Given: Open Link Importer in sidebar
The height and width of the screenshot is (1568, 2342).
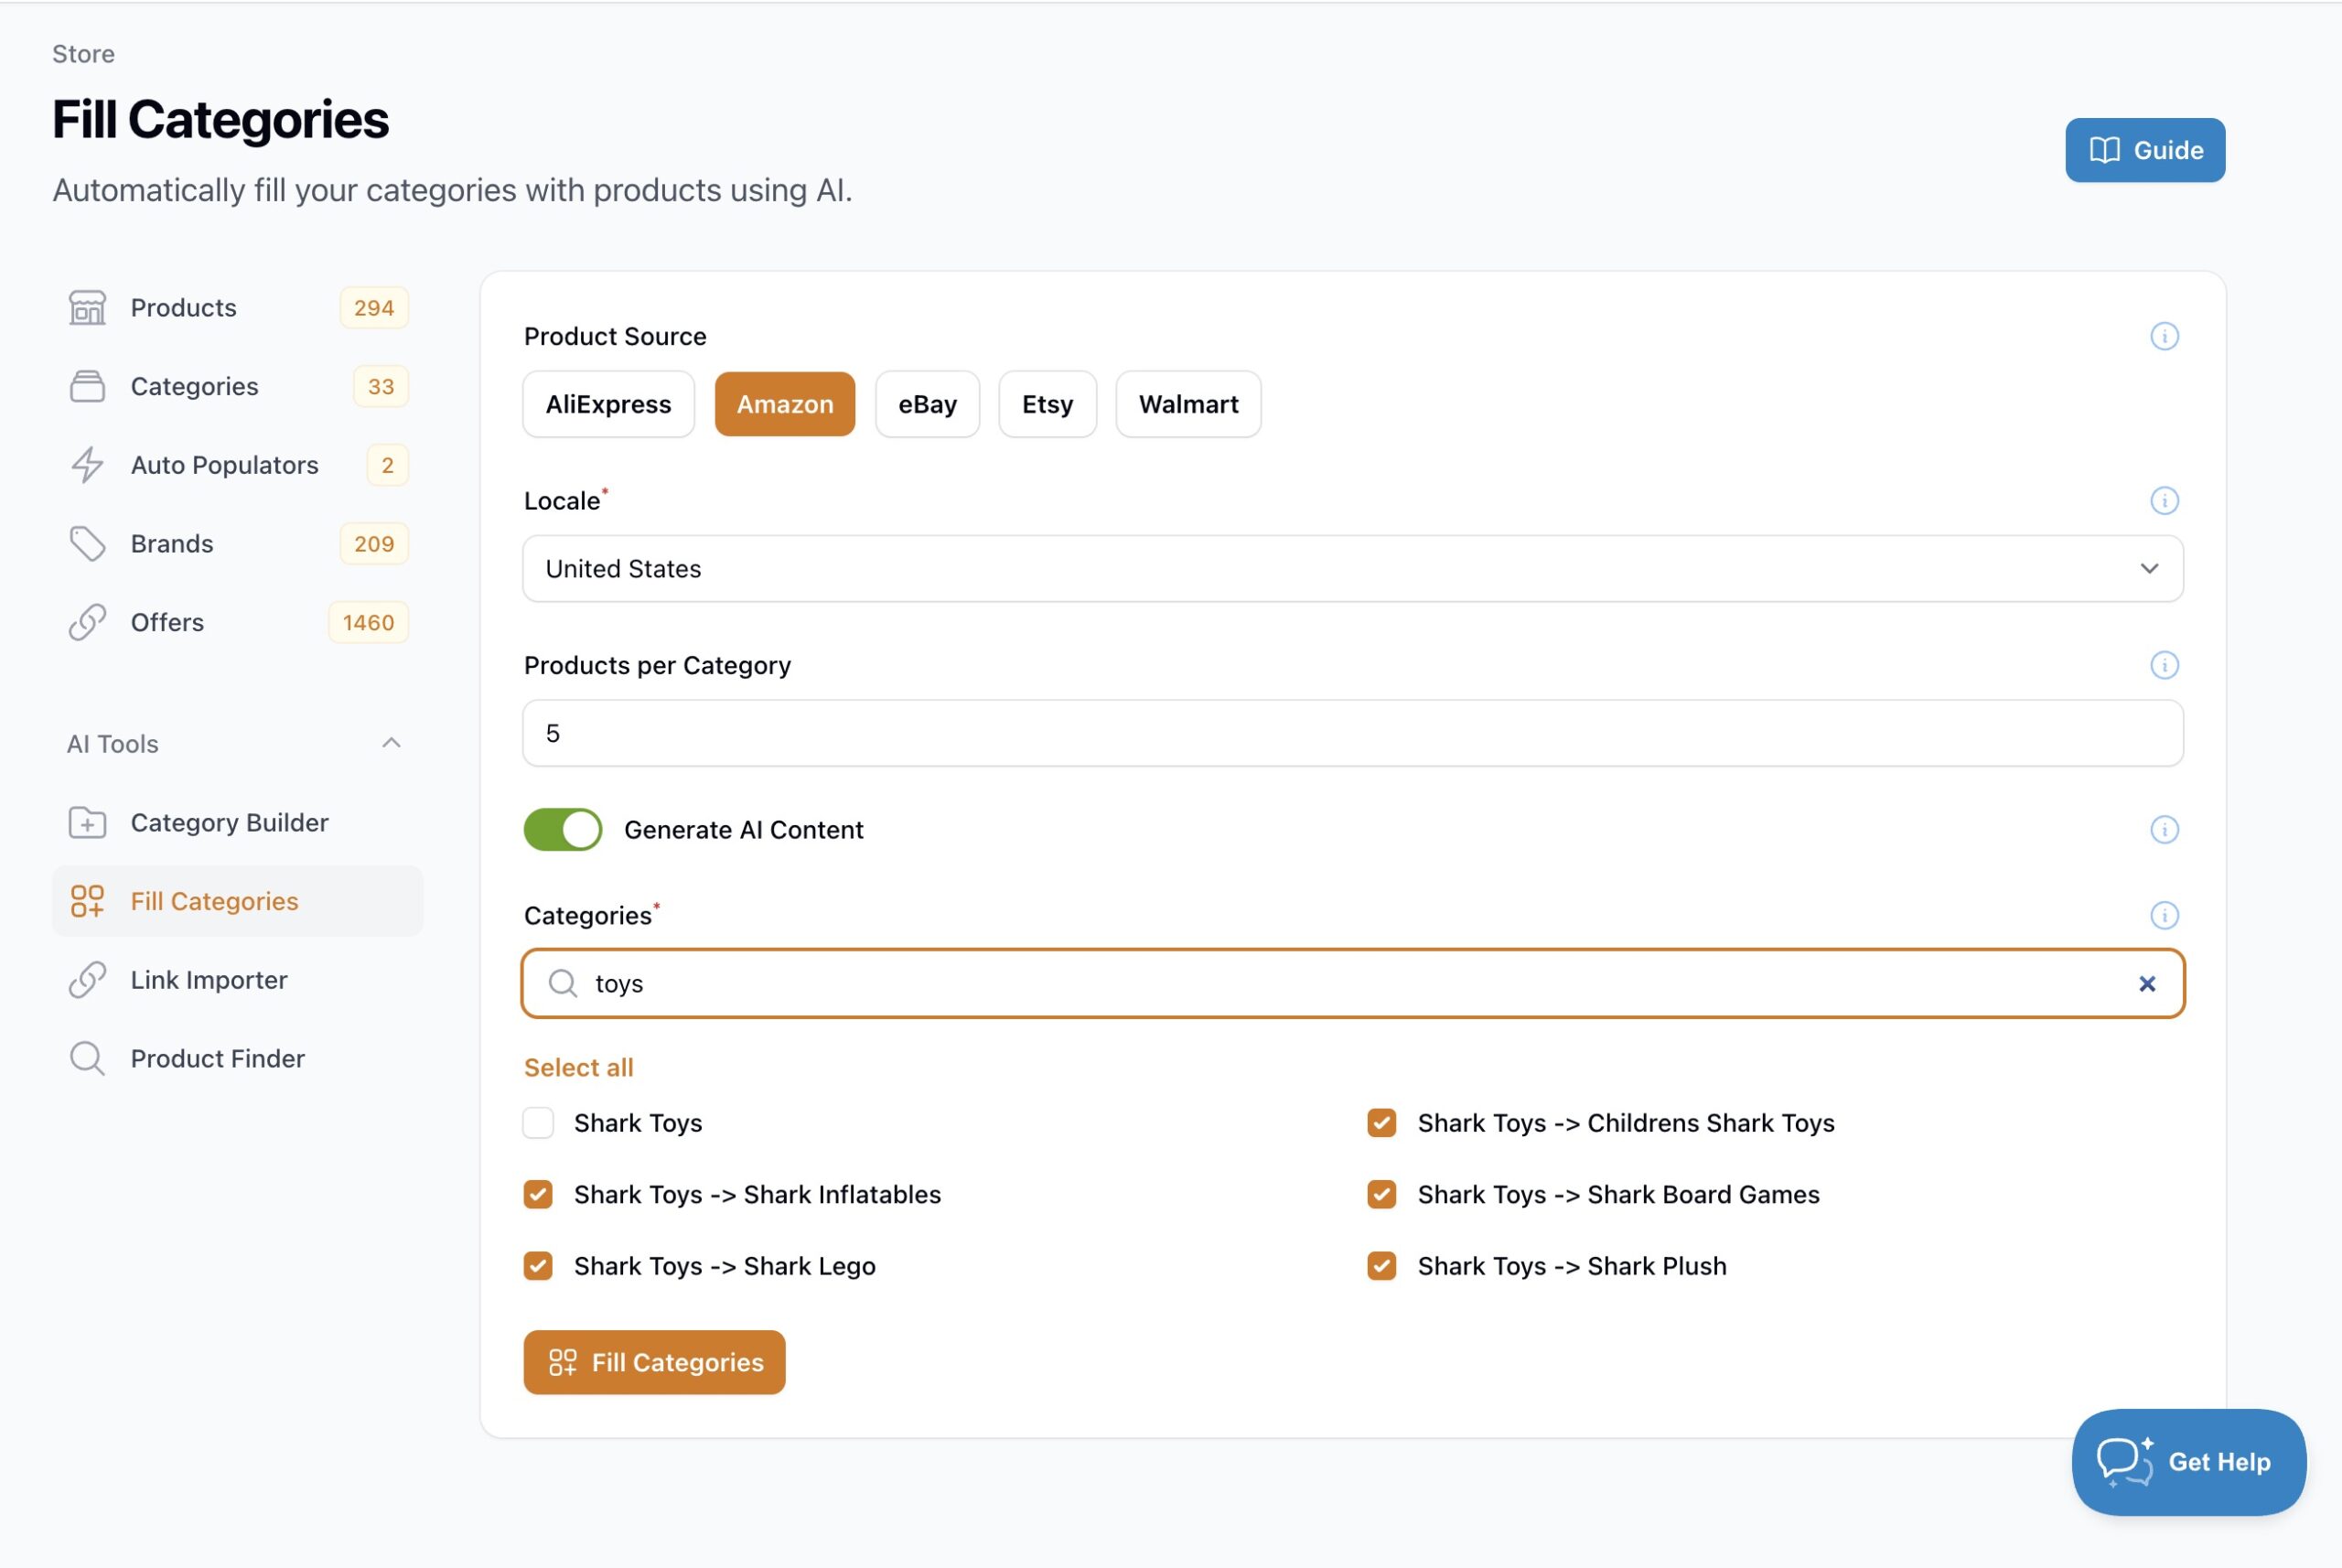Looking at the screenshot, I should pyautogui.click(x=209, y=980).
